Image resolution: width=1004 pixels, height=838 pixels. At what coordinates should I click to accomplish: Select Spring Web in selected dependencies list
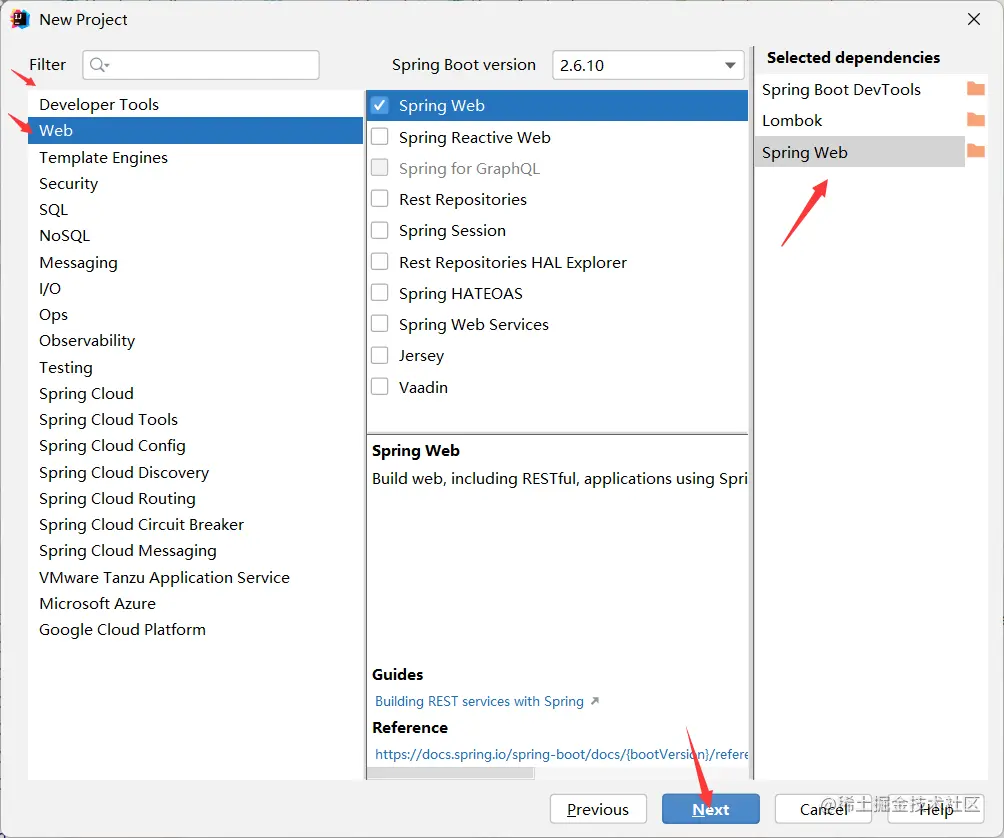coord(859,152)
